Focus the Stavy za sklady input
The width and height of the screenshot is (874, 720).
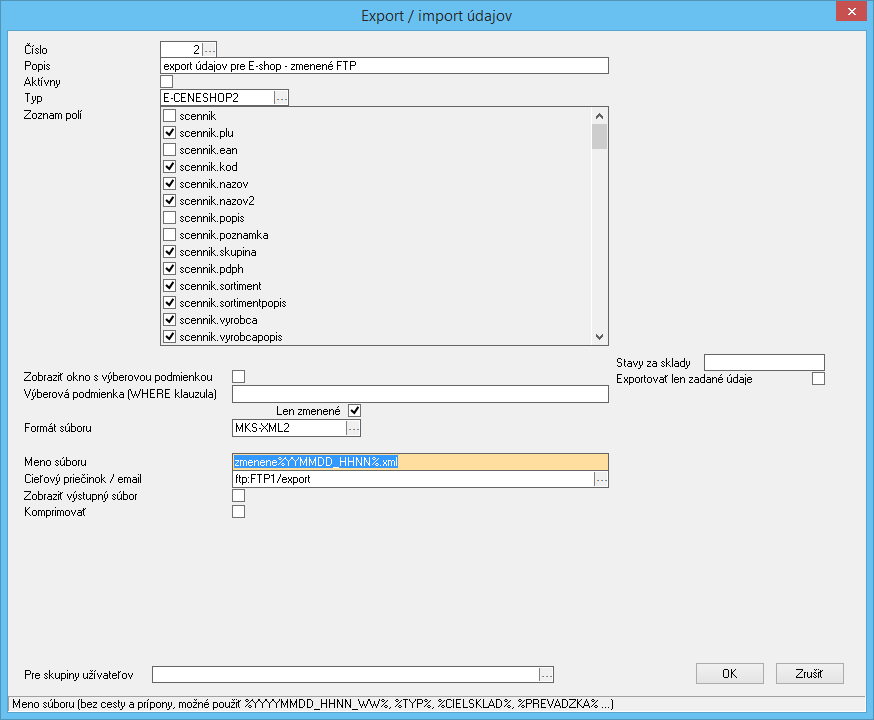coord(764,362)
